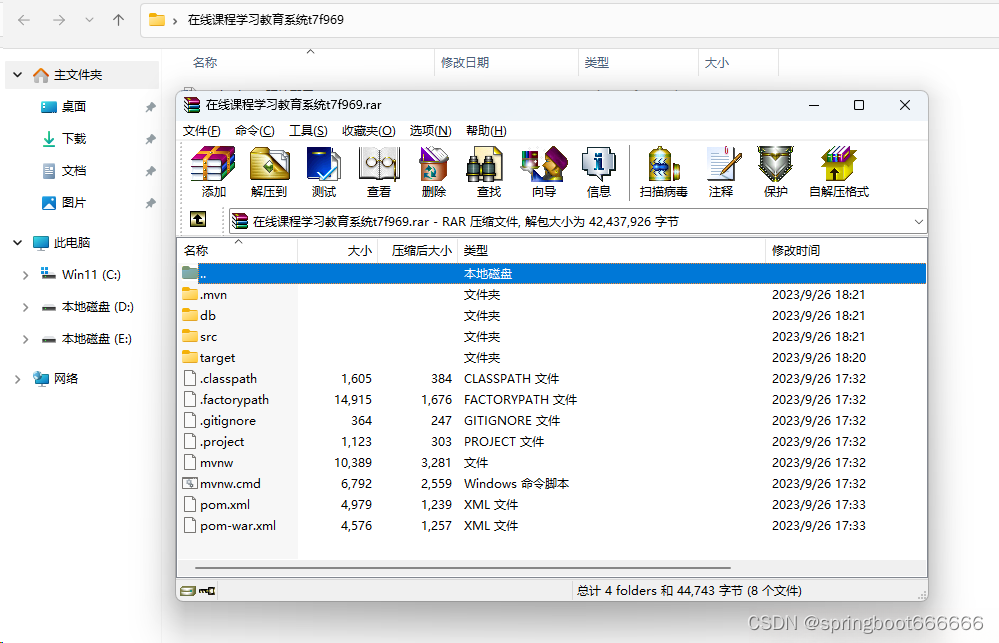
Task: Click the horizontal scrollbar in WinRAR list
Action: click(x=463, y=567)
